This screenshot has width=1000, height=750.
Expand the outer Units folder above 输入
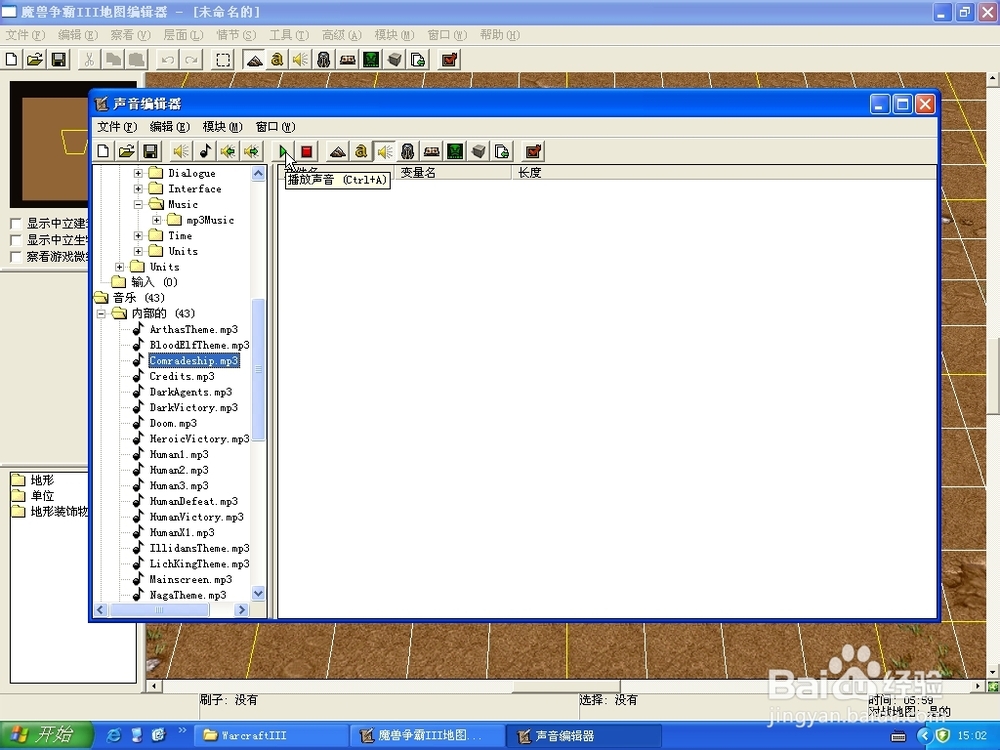[120, 267]
